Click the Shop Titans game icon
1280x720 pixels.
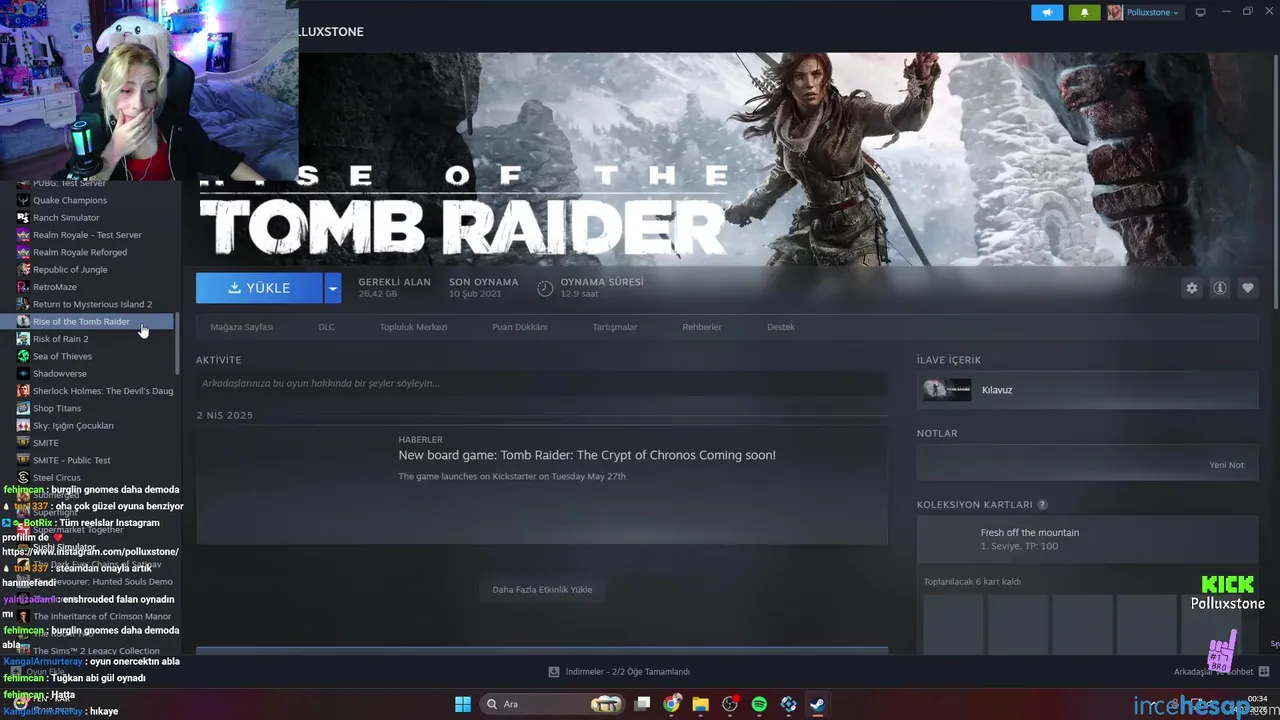tap(23, 408)
